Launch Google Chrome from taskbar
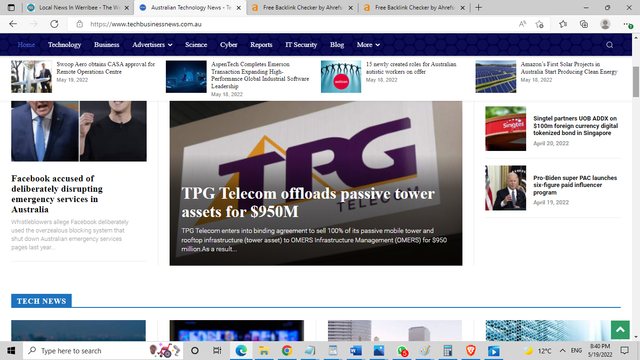 (x=287, y=351)
